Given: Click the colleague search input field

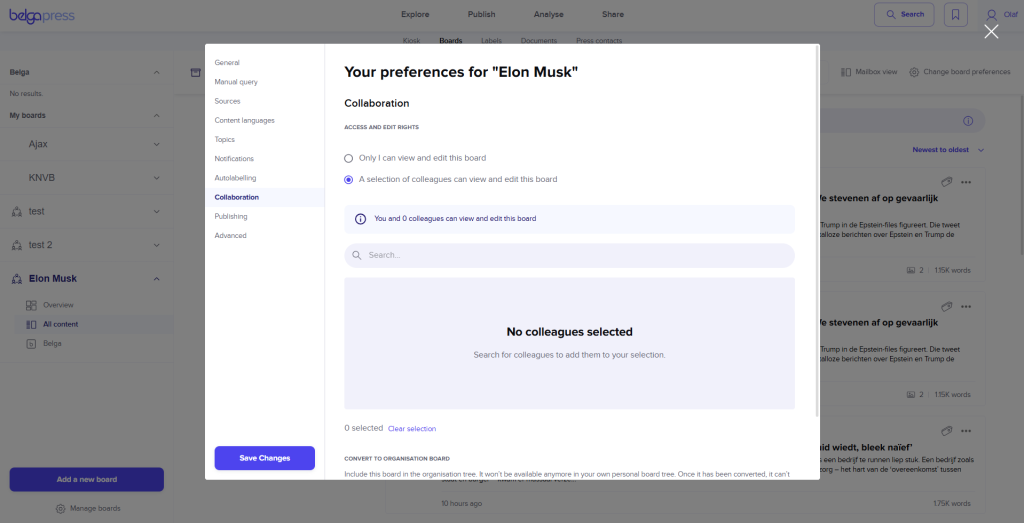Looking at the screenshot, I should (570, 255).
